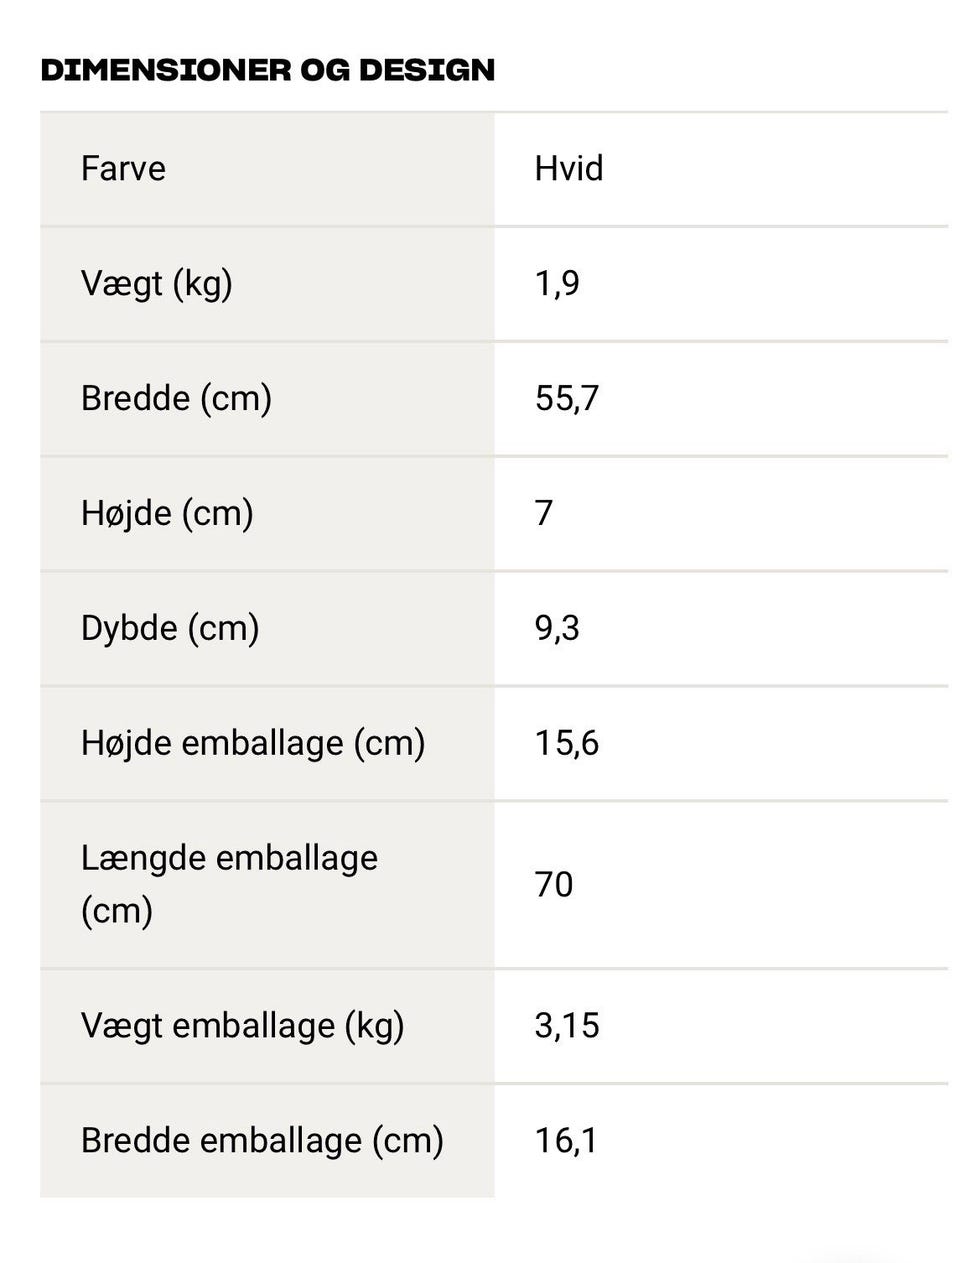
Task: Select the 'Farve' row label
Action: (123, 168)
